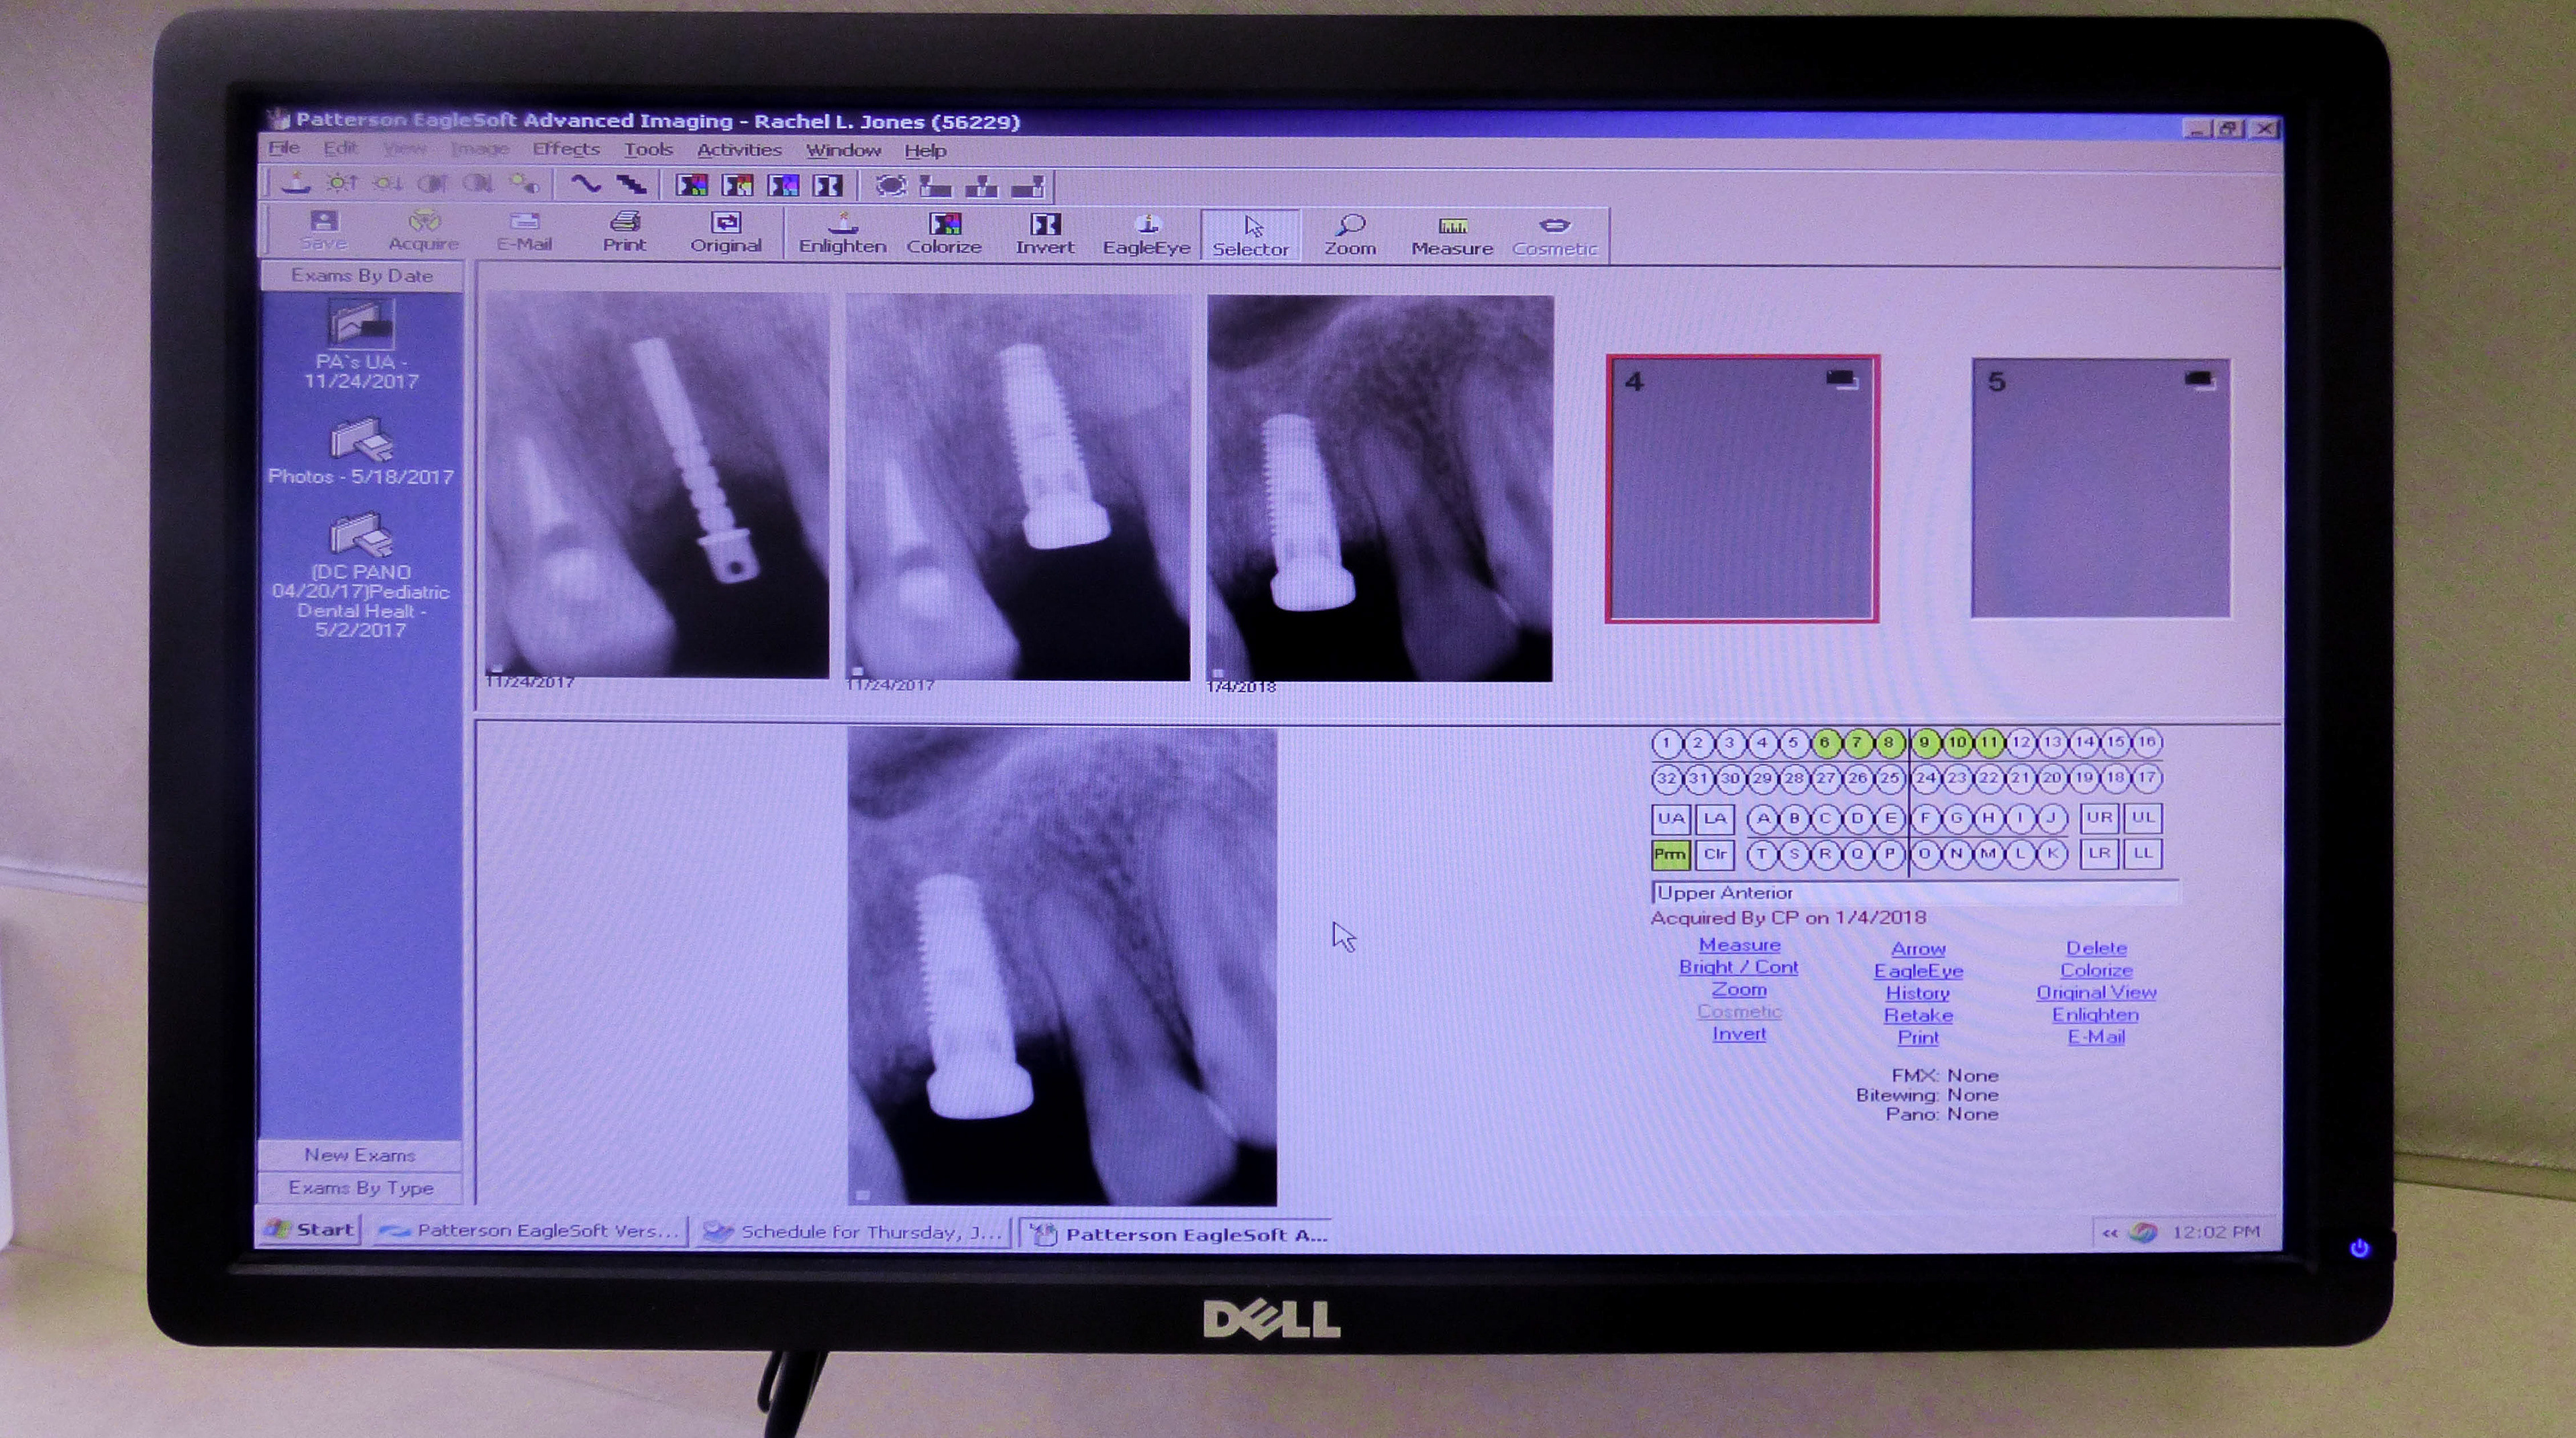Select the 1/4/2018 x-ray thumbnail
The height and width of the screenshot is (1438, 2576).
coord(1380,488)
